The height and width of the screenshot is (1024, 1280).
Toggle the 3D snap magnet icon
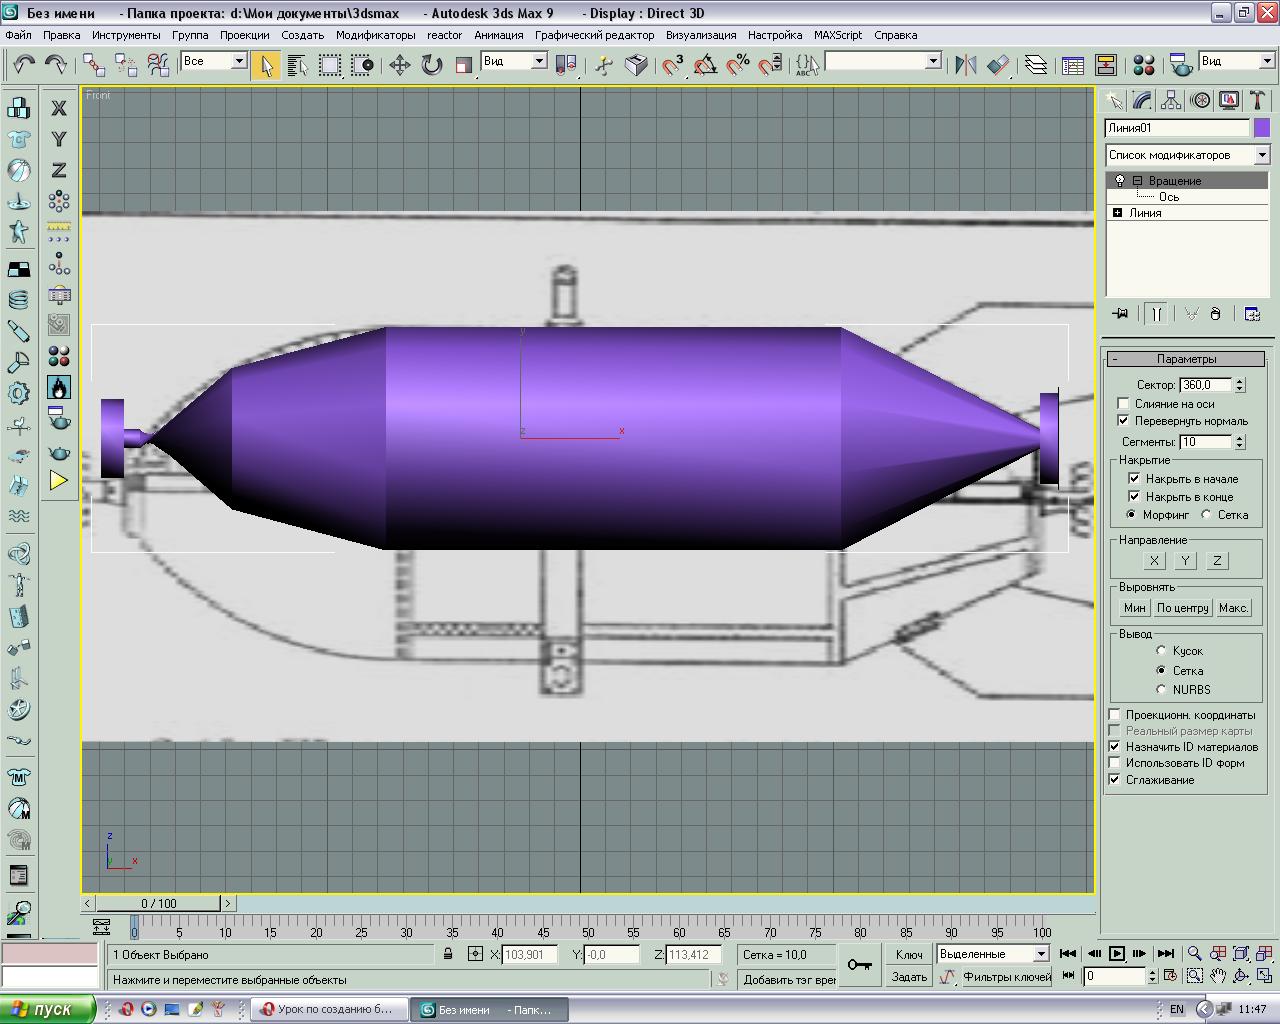[673, 65]
